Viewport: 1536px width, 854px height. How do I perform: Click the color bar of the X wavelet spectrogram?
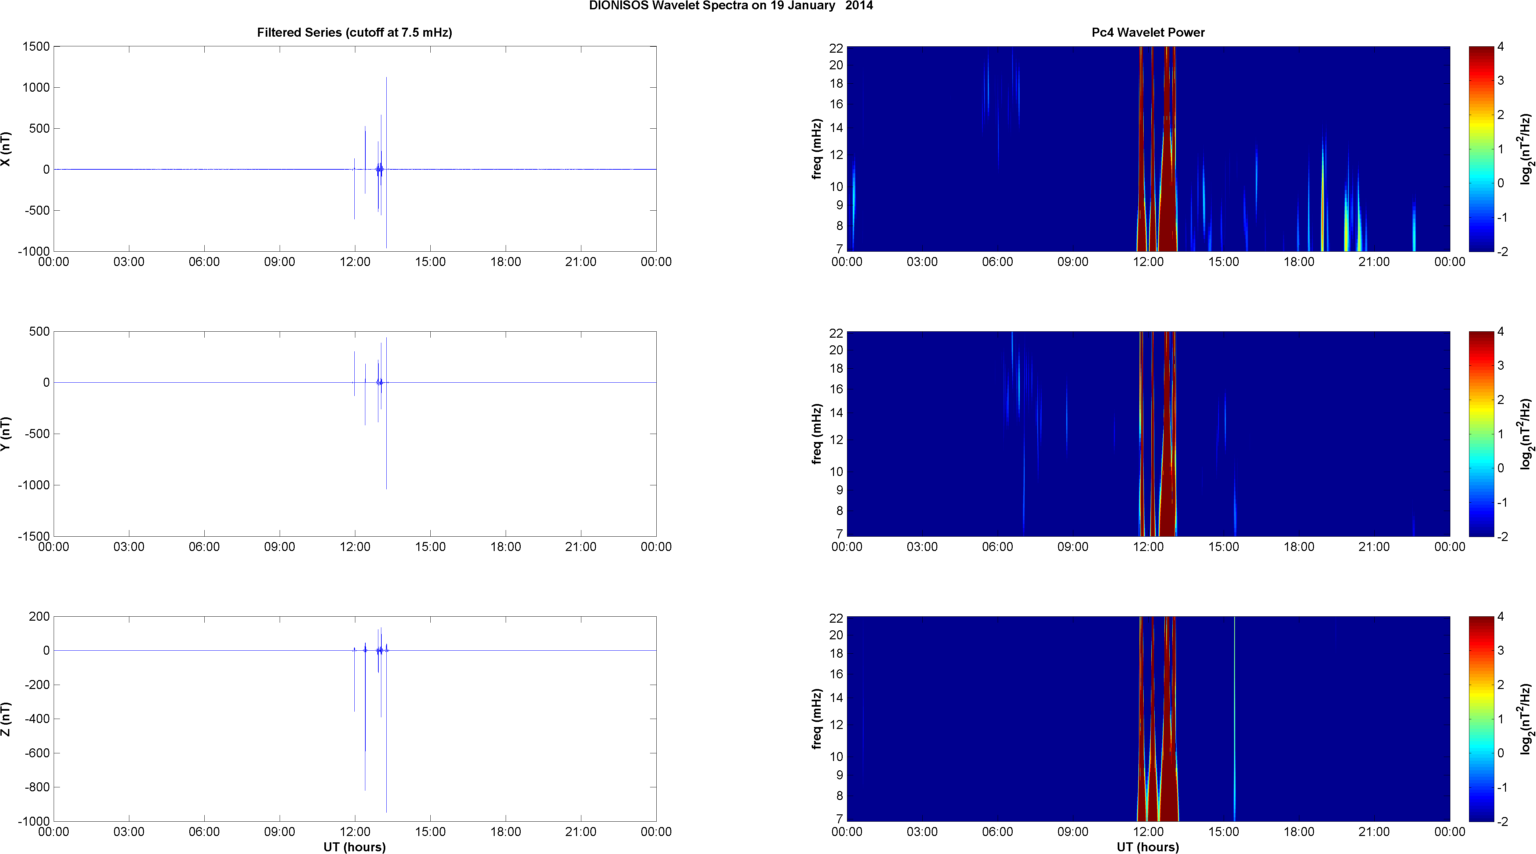coord(1481,149)
